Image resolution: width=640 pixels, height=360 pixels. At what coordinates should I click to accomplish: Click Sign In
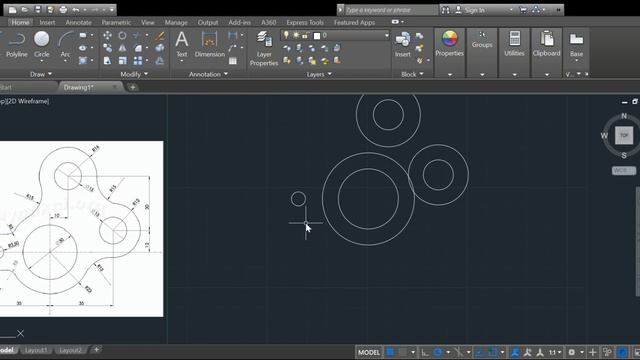[475, 10]
